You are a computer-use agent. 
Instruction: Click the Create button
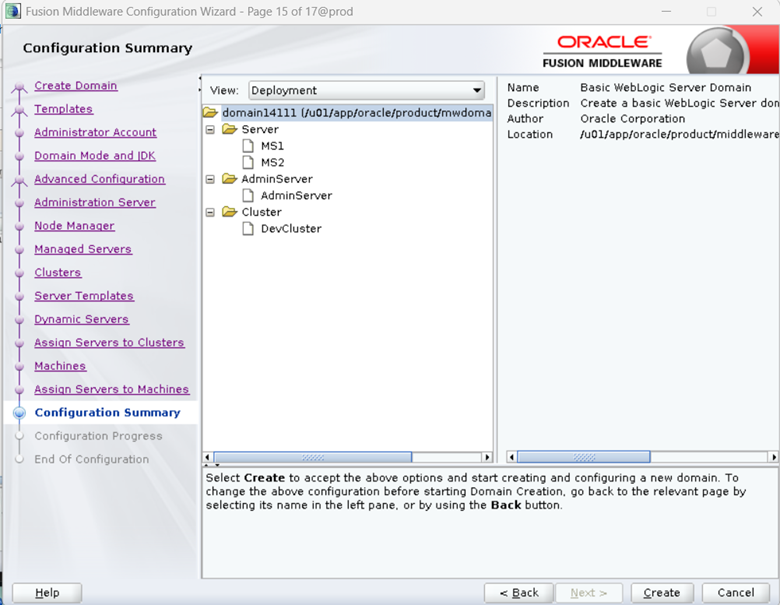pyautogui.click(x=662, y=593)
